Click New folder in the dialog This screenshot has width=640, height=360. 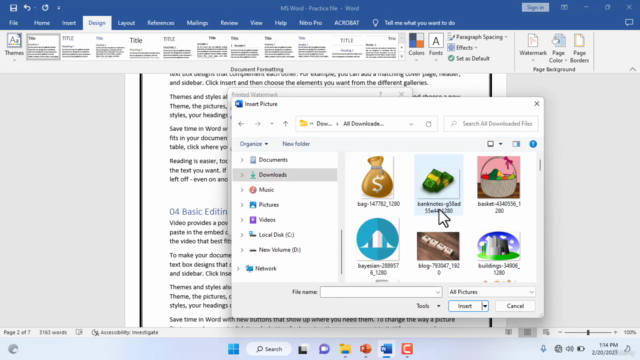coord(296,144)
